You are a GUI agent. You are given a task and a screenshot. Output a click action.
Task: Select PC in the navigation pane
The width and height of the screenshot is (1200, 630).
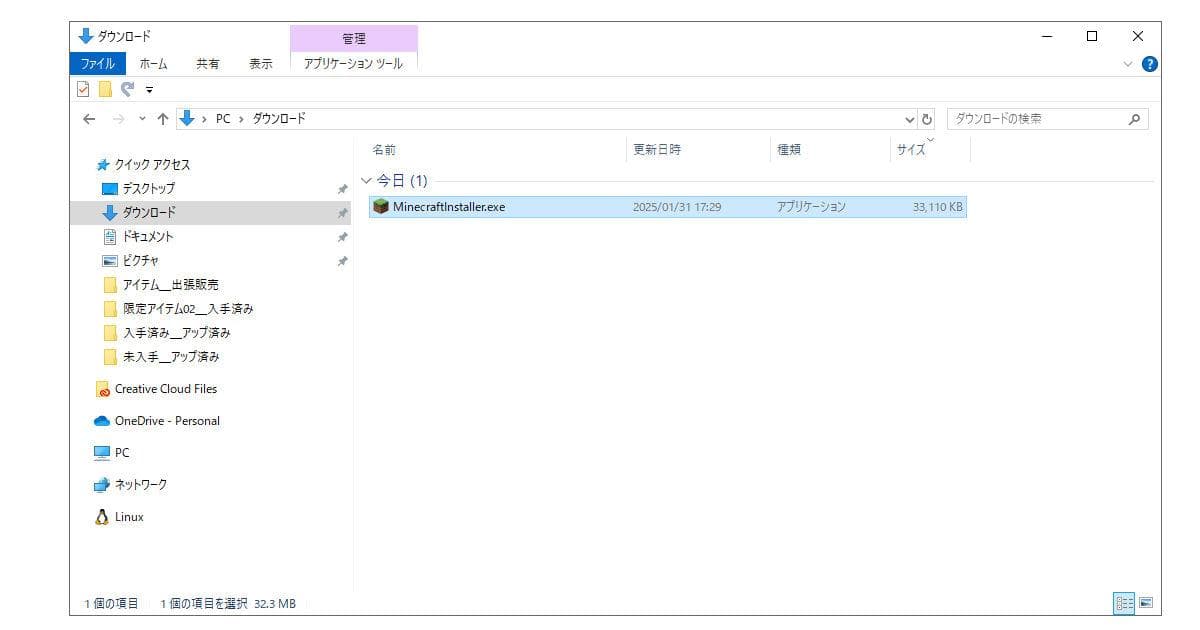pyautogui.click(x=111, y=453)
